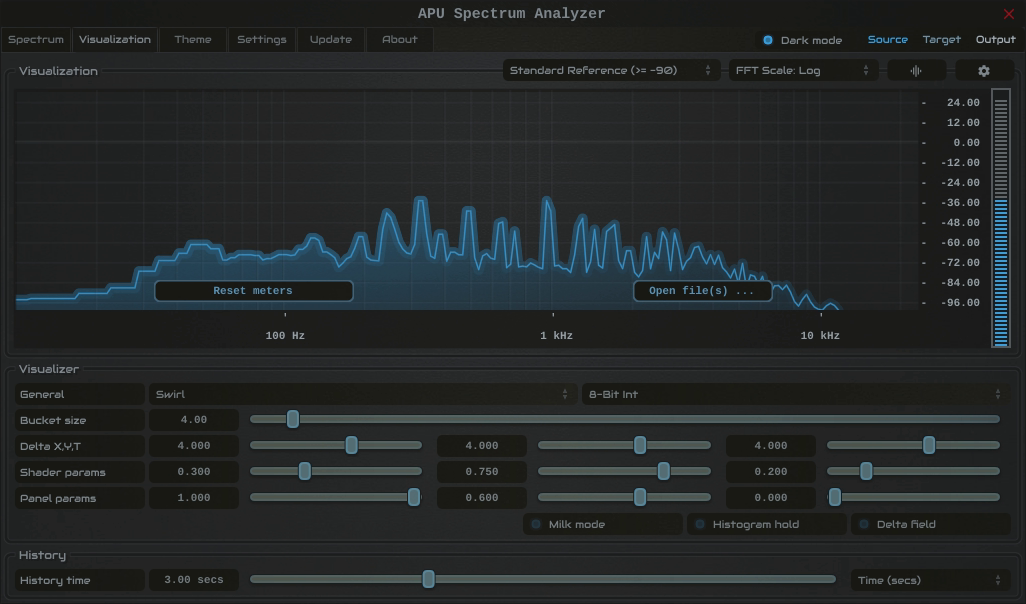Click the Bucket size slider handle

[x=293, y=419]
